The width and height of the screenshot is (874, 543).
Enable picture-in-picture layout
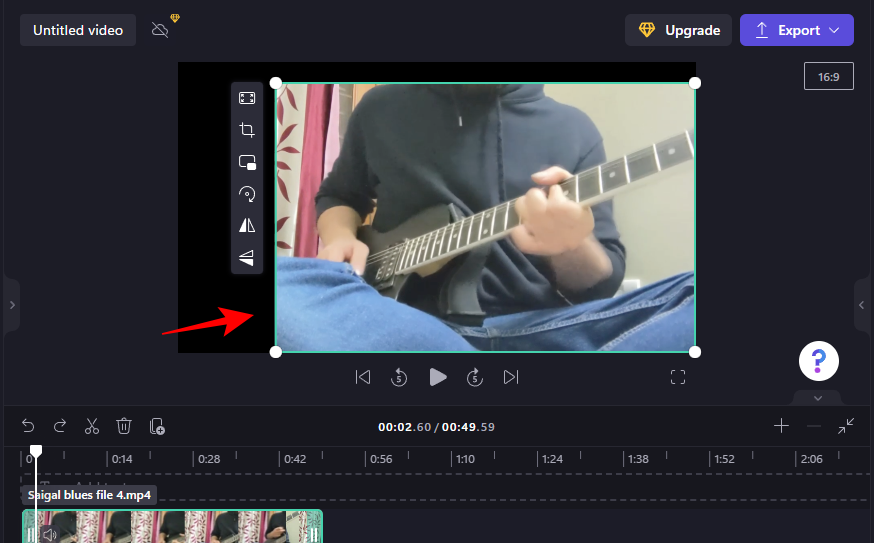tap(247, 162)
